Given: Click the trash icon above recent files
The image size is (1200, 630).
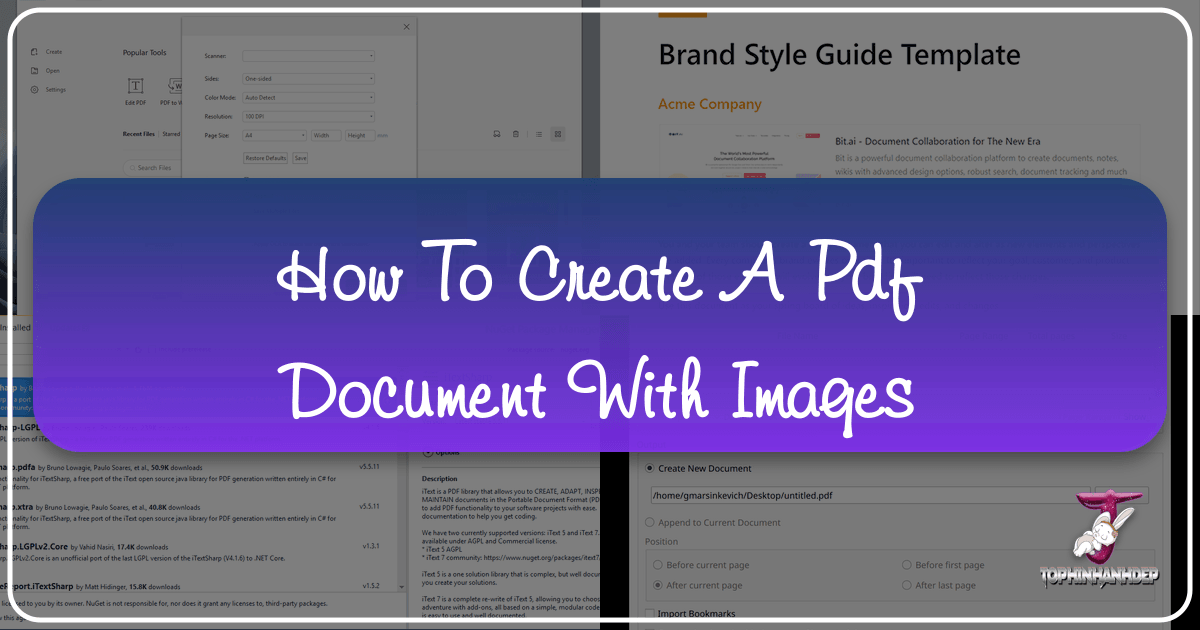Looking at the screenshot, I should pyautogui.click(x=516, y=134).
